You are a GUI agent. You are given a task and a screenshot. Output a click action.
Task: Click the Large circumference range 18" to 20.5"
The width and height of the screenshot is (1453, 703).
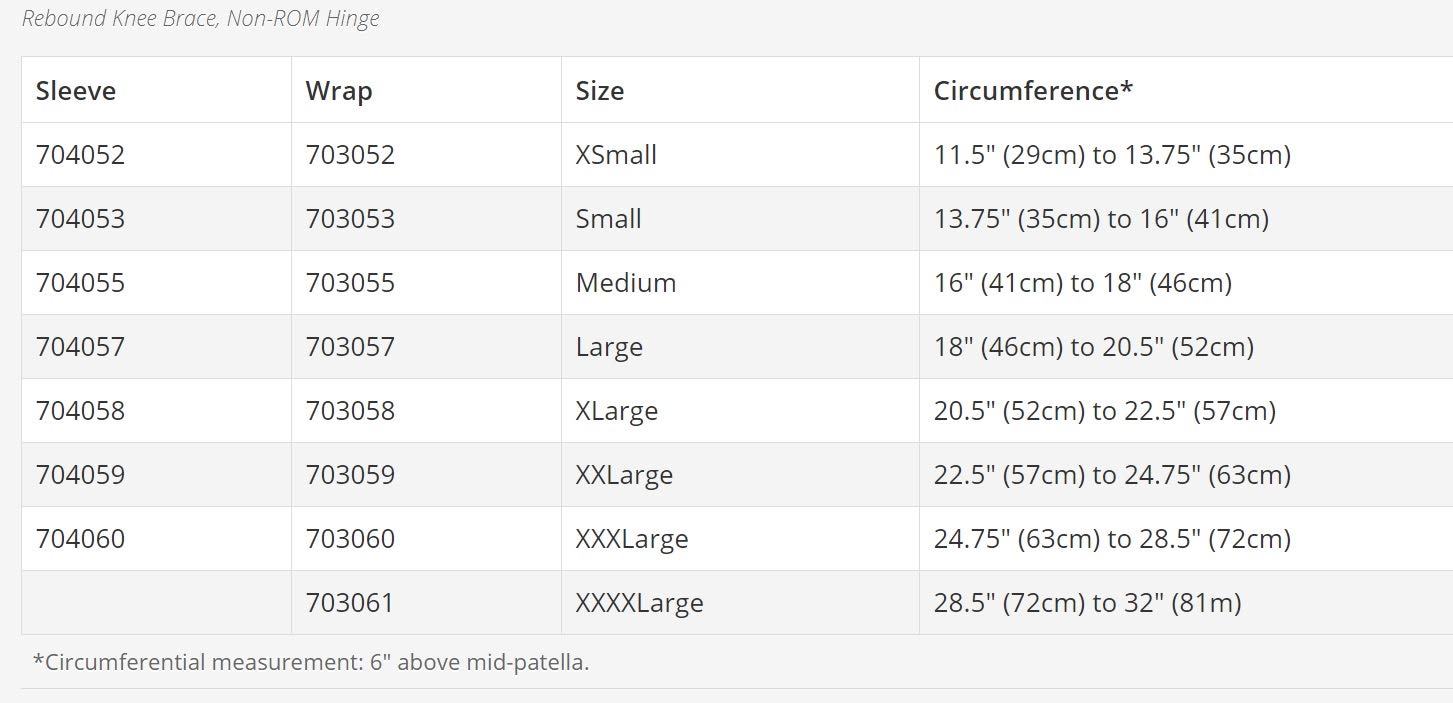1094,347
